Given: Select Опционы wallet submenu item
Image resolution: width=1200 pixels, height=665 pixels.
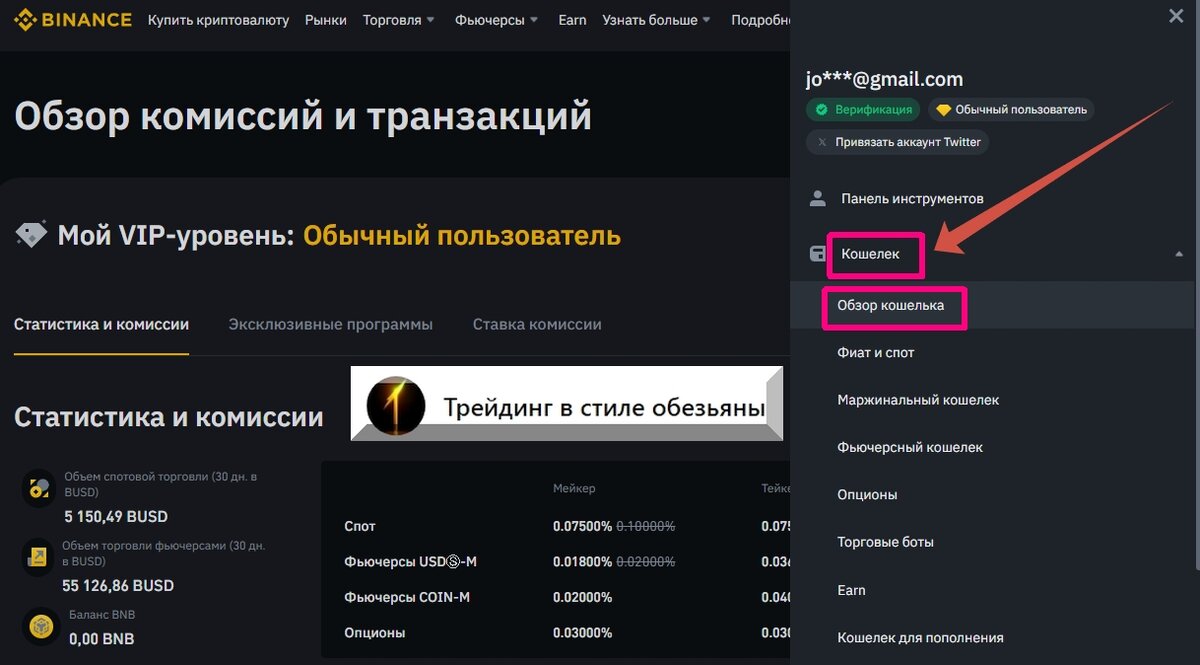Looking at the screenshot, I should click(x=867, y=495).
